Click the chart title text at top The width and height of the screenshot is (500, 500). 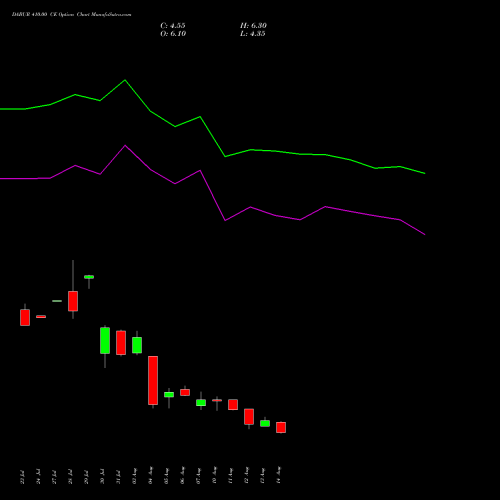pos(71,15)
